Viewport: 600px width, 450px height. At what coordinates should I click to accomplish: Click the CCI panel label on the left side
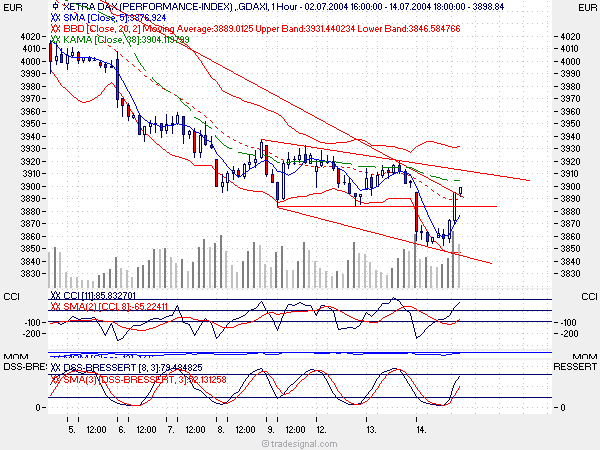click(x=11, y=297)
